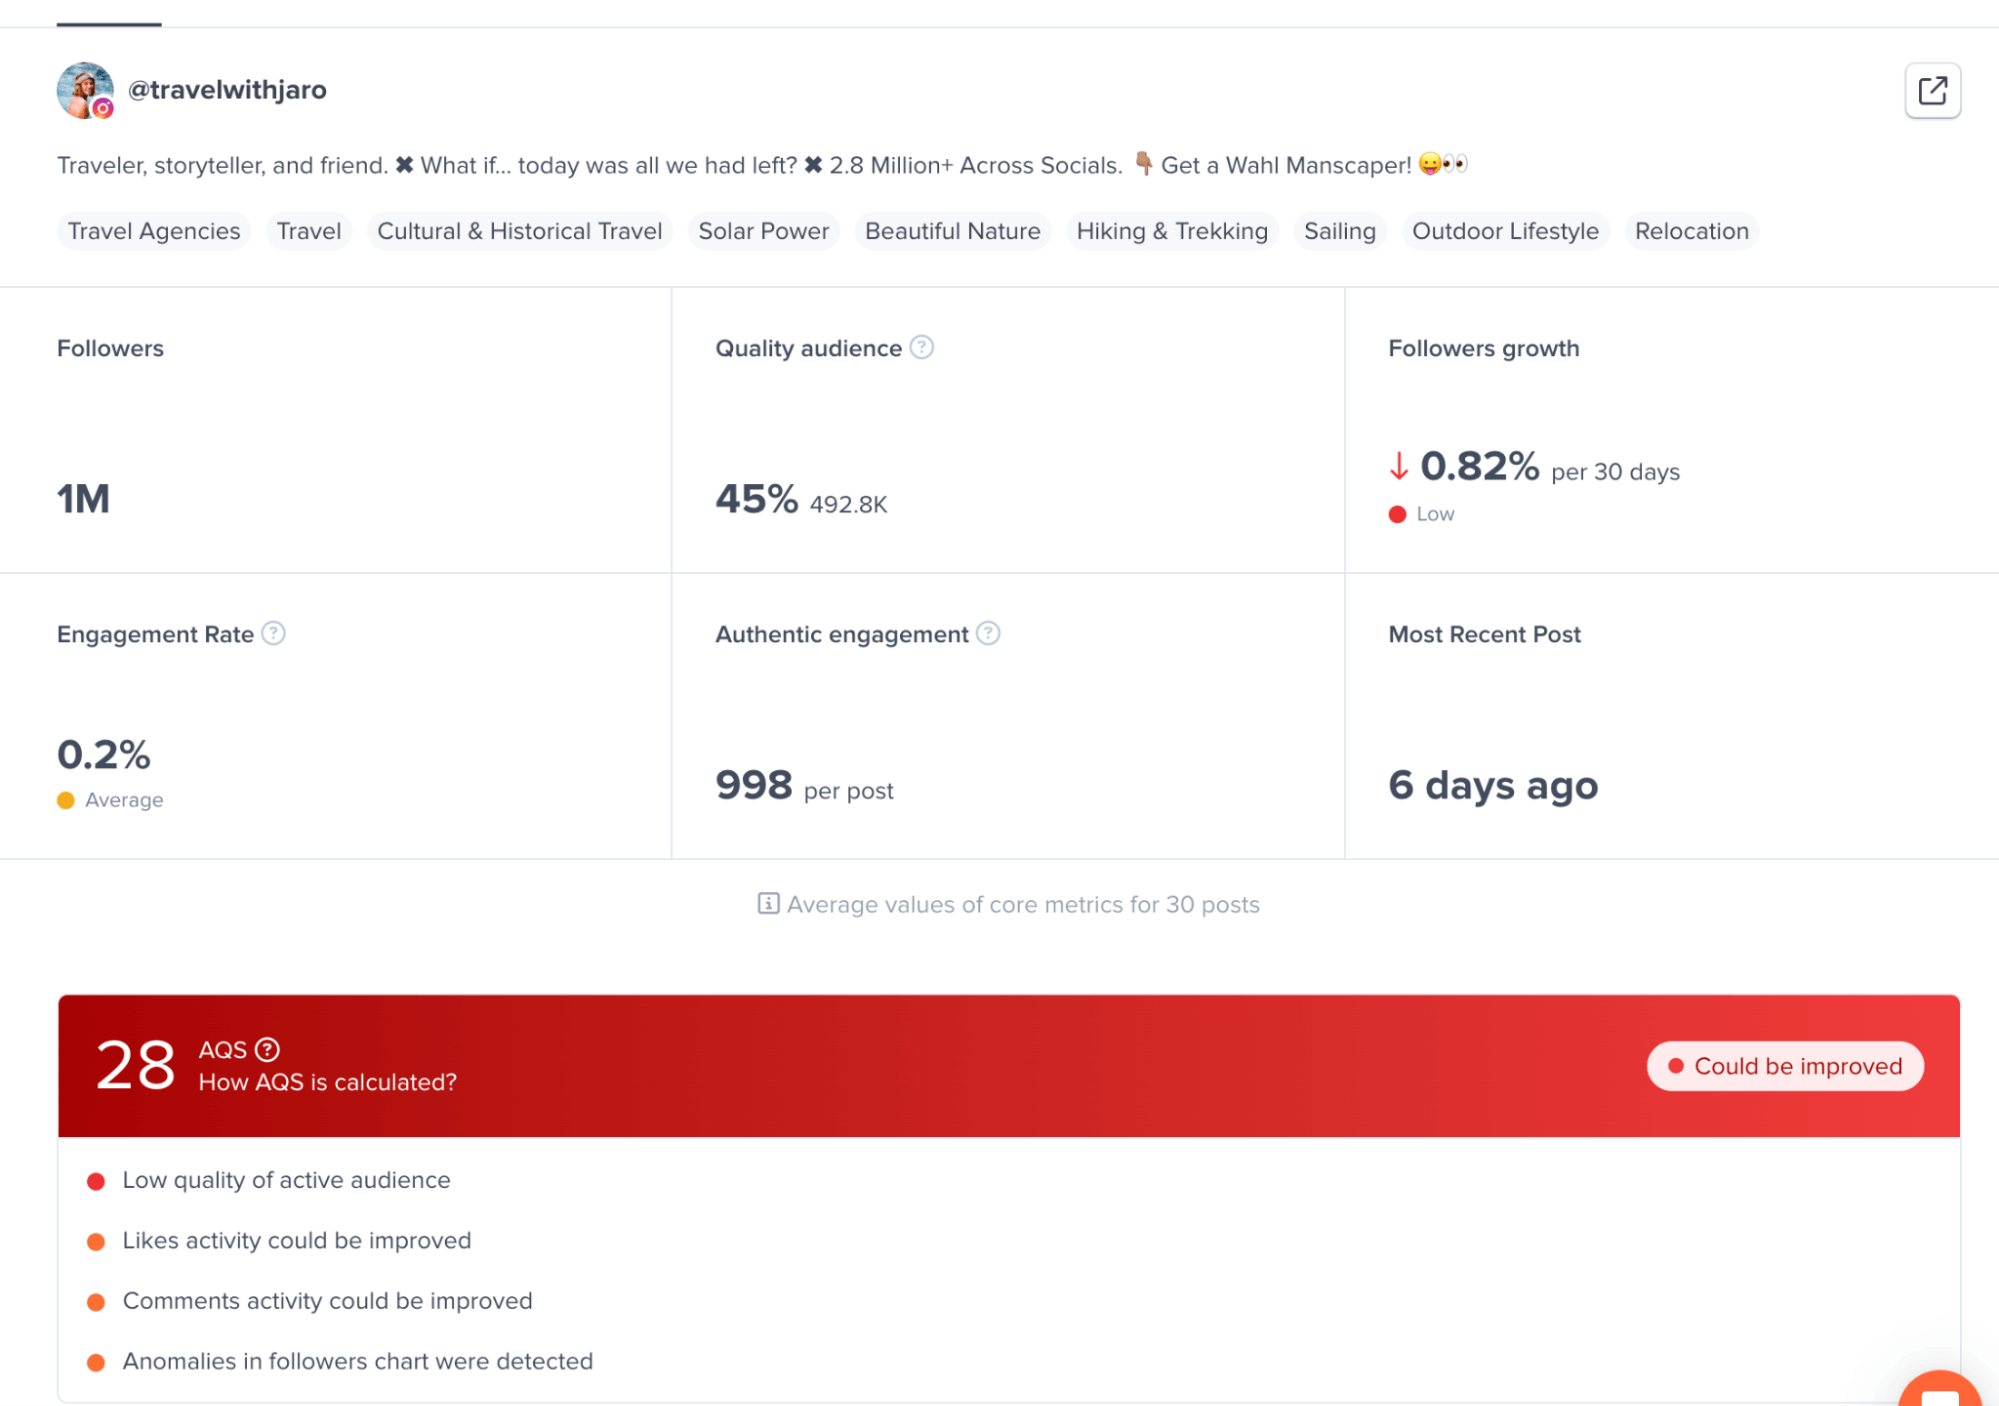
Task: Select the Solar Power tag
Action: 763,231
